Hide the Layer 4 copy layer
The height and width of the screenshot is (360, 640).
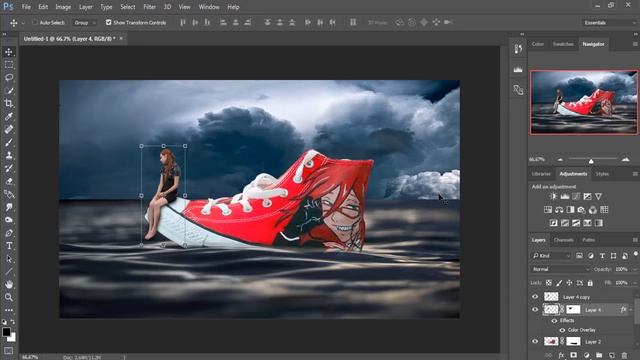[535, 297]
